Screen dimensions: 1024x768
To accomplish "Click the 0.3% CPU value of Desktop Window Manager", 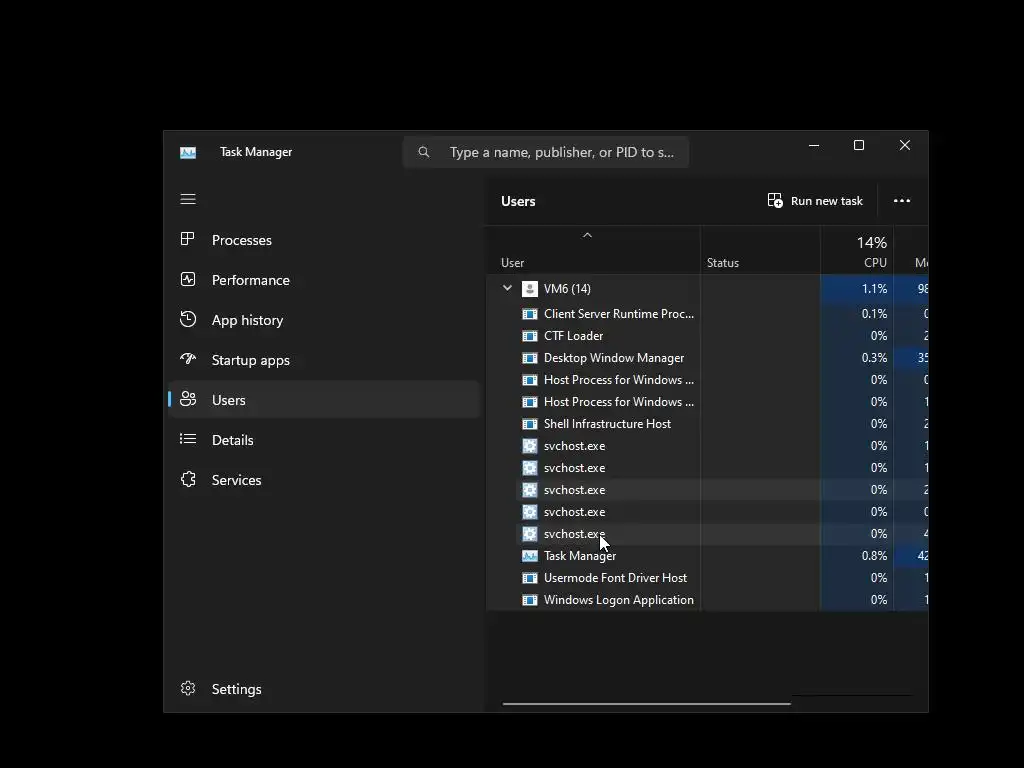I will coord(874,358).
